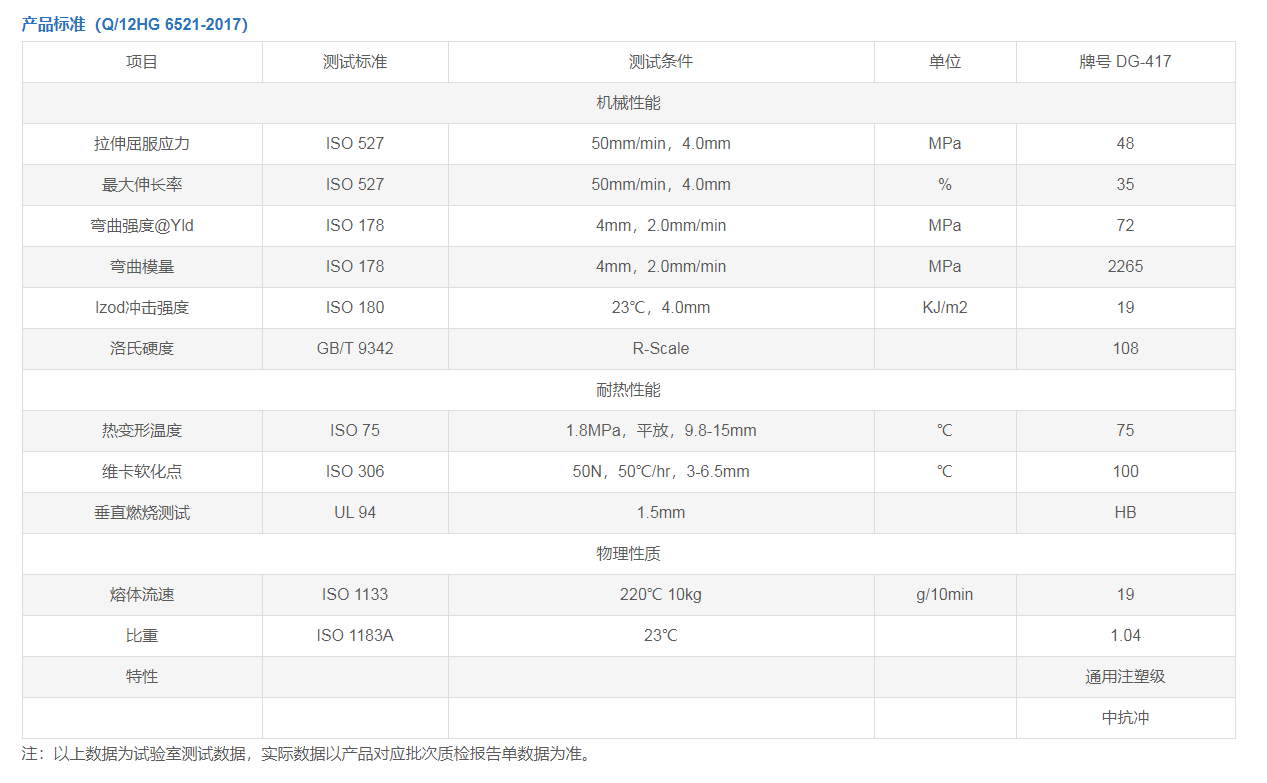
Task: Click the 弯曲模量 row label
Action: 142,267
